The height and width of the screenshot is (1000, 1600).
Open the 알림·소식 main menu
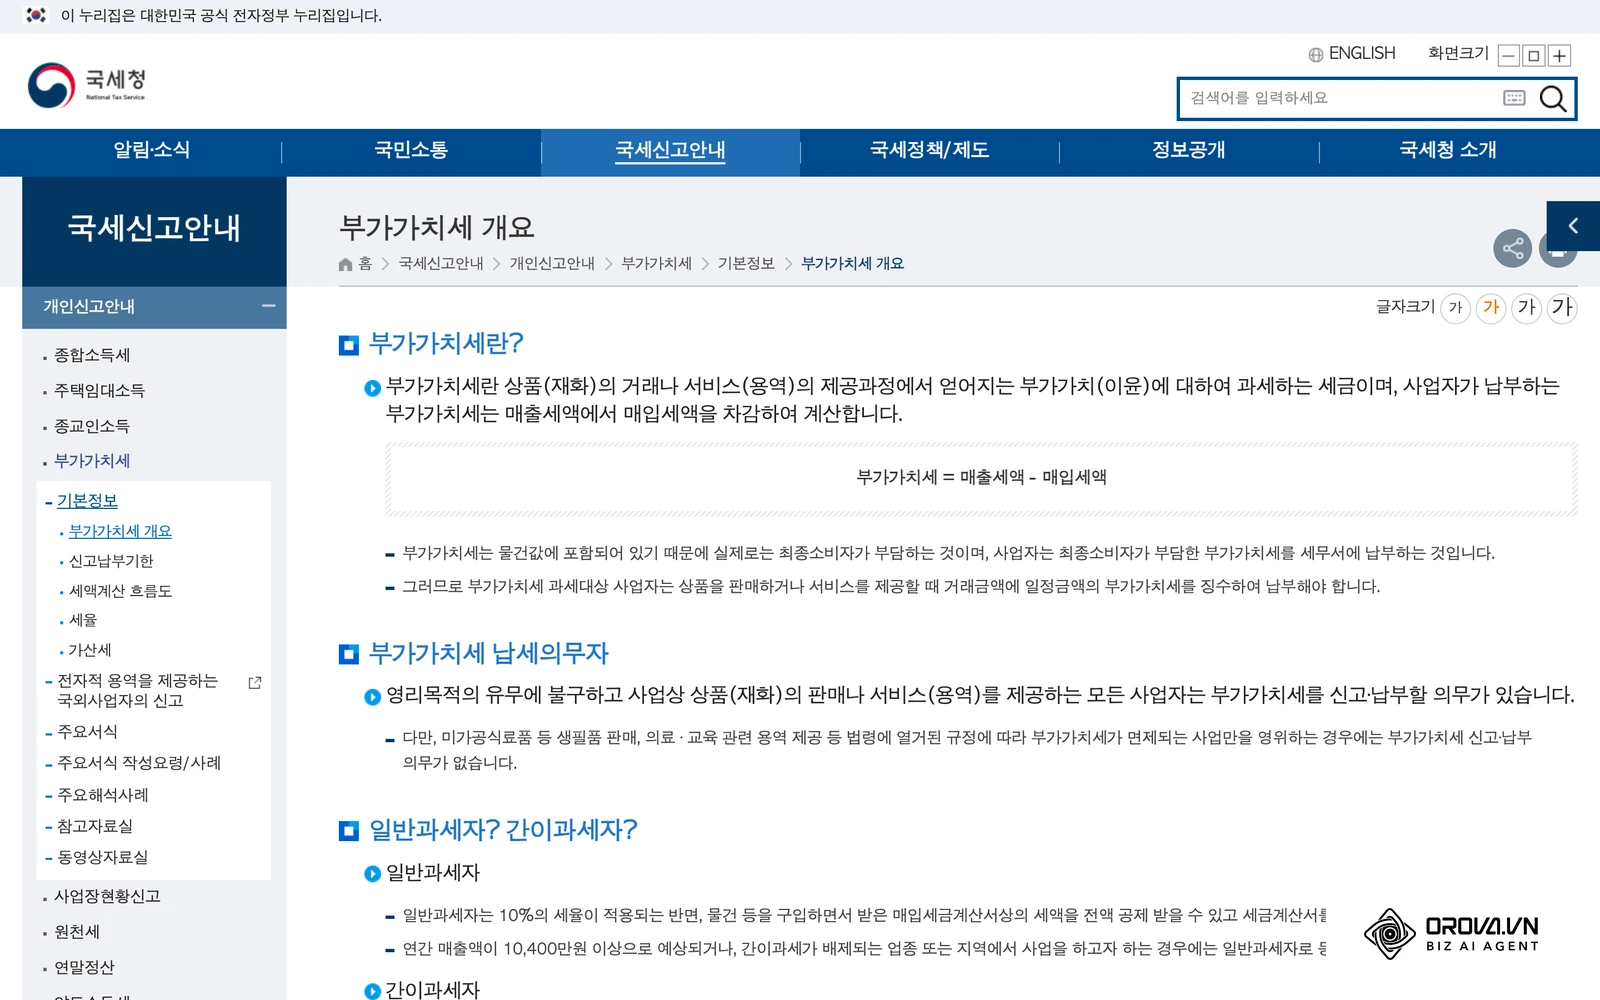point(152,150)
